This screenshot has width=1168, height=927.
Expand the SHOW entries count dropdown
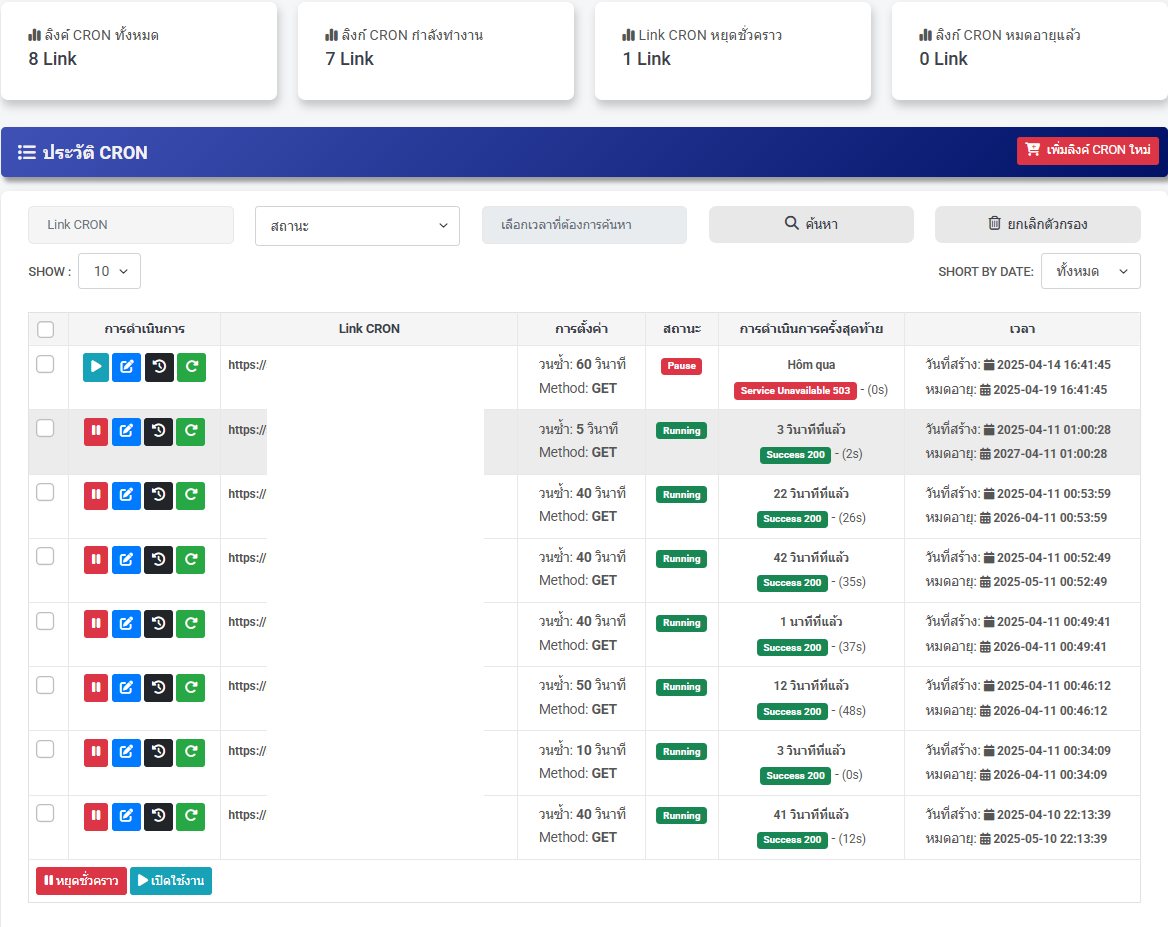point(109,271)
